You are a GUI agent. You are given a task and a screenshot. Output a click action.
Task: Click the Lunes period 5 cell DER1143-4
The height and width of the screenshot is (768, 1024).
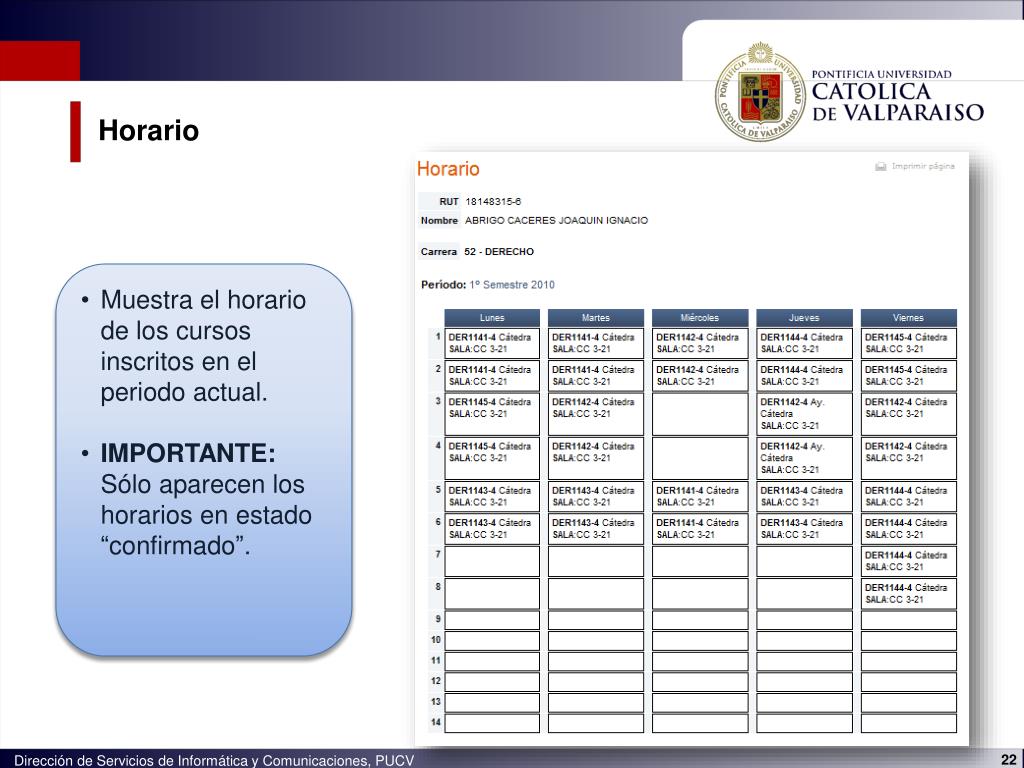point(492,496)
